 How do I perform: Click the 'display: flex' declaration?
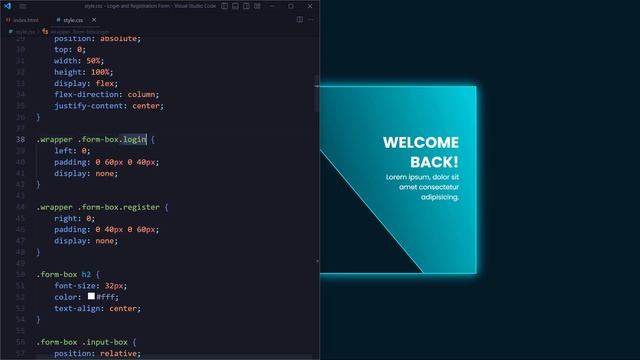(86, 84)
